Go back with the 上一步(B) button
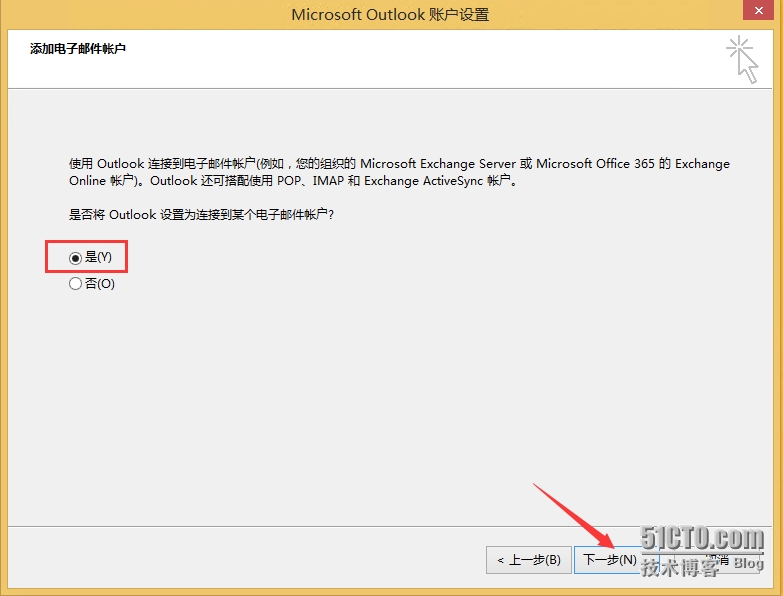The image size is (783, 596). pyautogui.click(x=529, y=560)
